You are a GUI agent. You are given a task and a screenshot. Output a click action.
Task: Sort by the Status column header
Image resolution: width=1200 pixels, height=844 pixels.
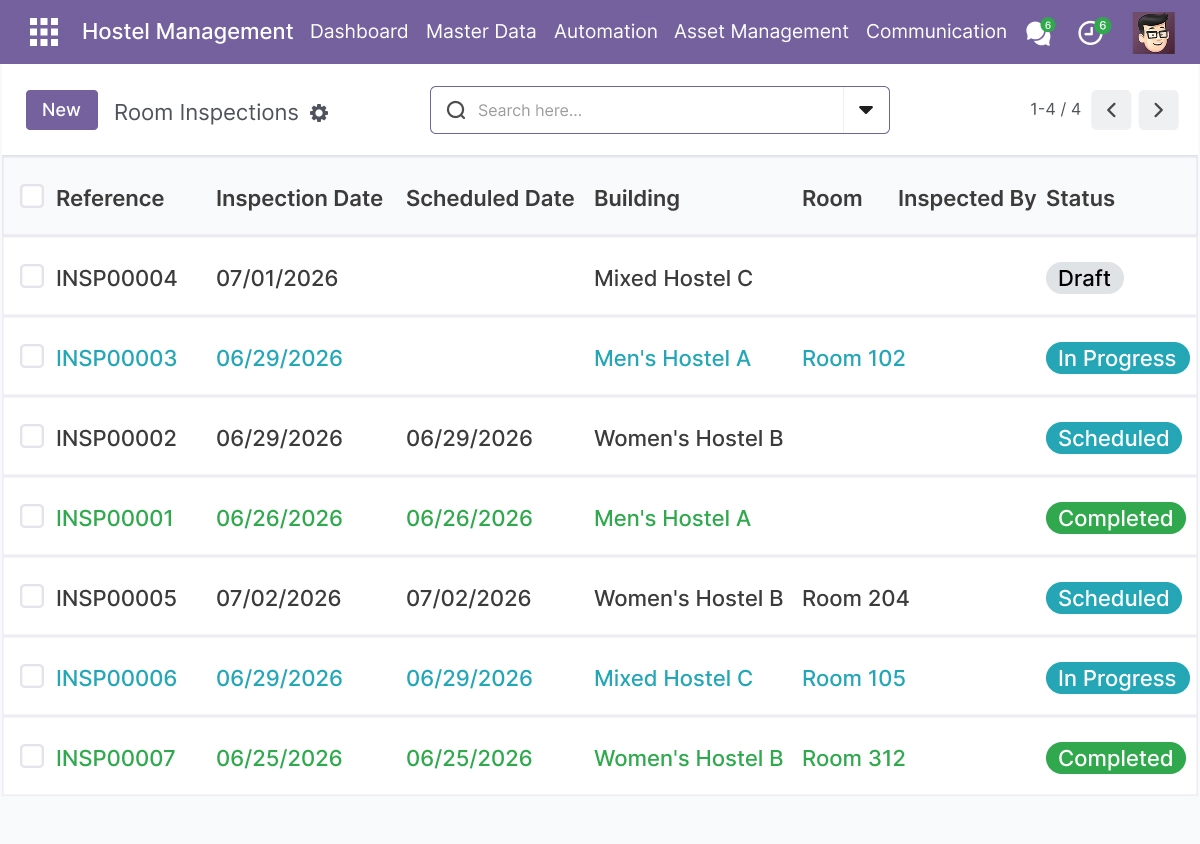click(x=1080, y=198)
